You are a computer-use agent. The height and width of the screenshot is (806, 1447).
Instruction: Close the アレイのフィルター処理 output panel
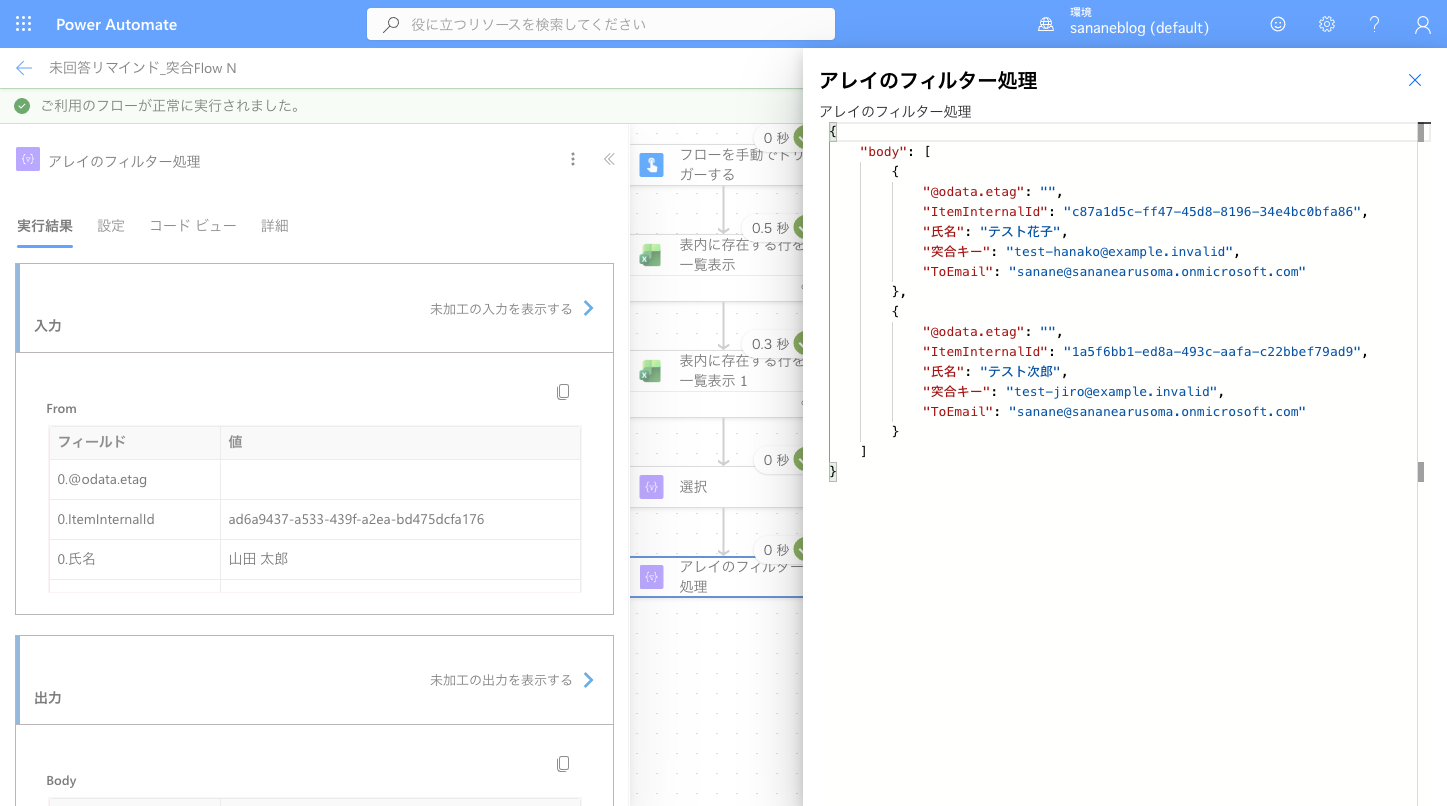pyautogui.click(x=1415, y=80)
